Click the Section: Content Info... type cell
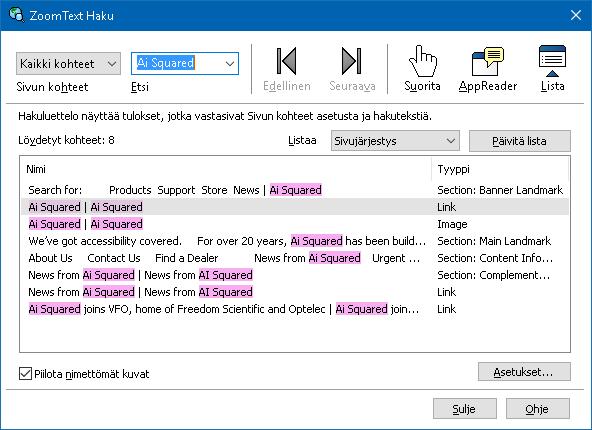Screen dimensions: 592x430 (x=495, y=258)
